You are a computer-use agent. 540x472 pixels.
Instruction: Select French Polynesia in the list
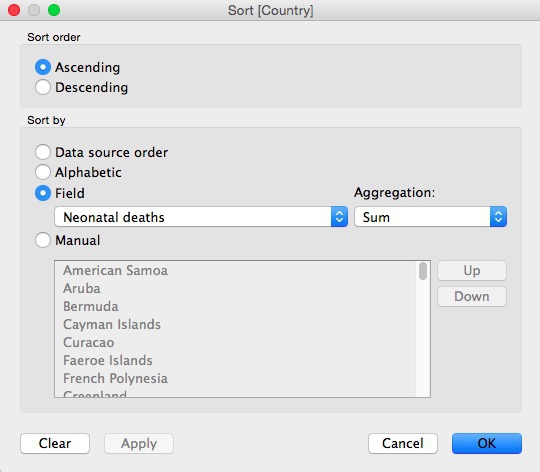115,378
